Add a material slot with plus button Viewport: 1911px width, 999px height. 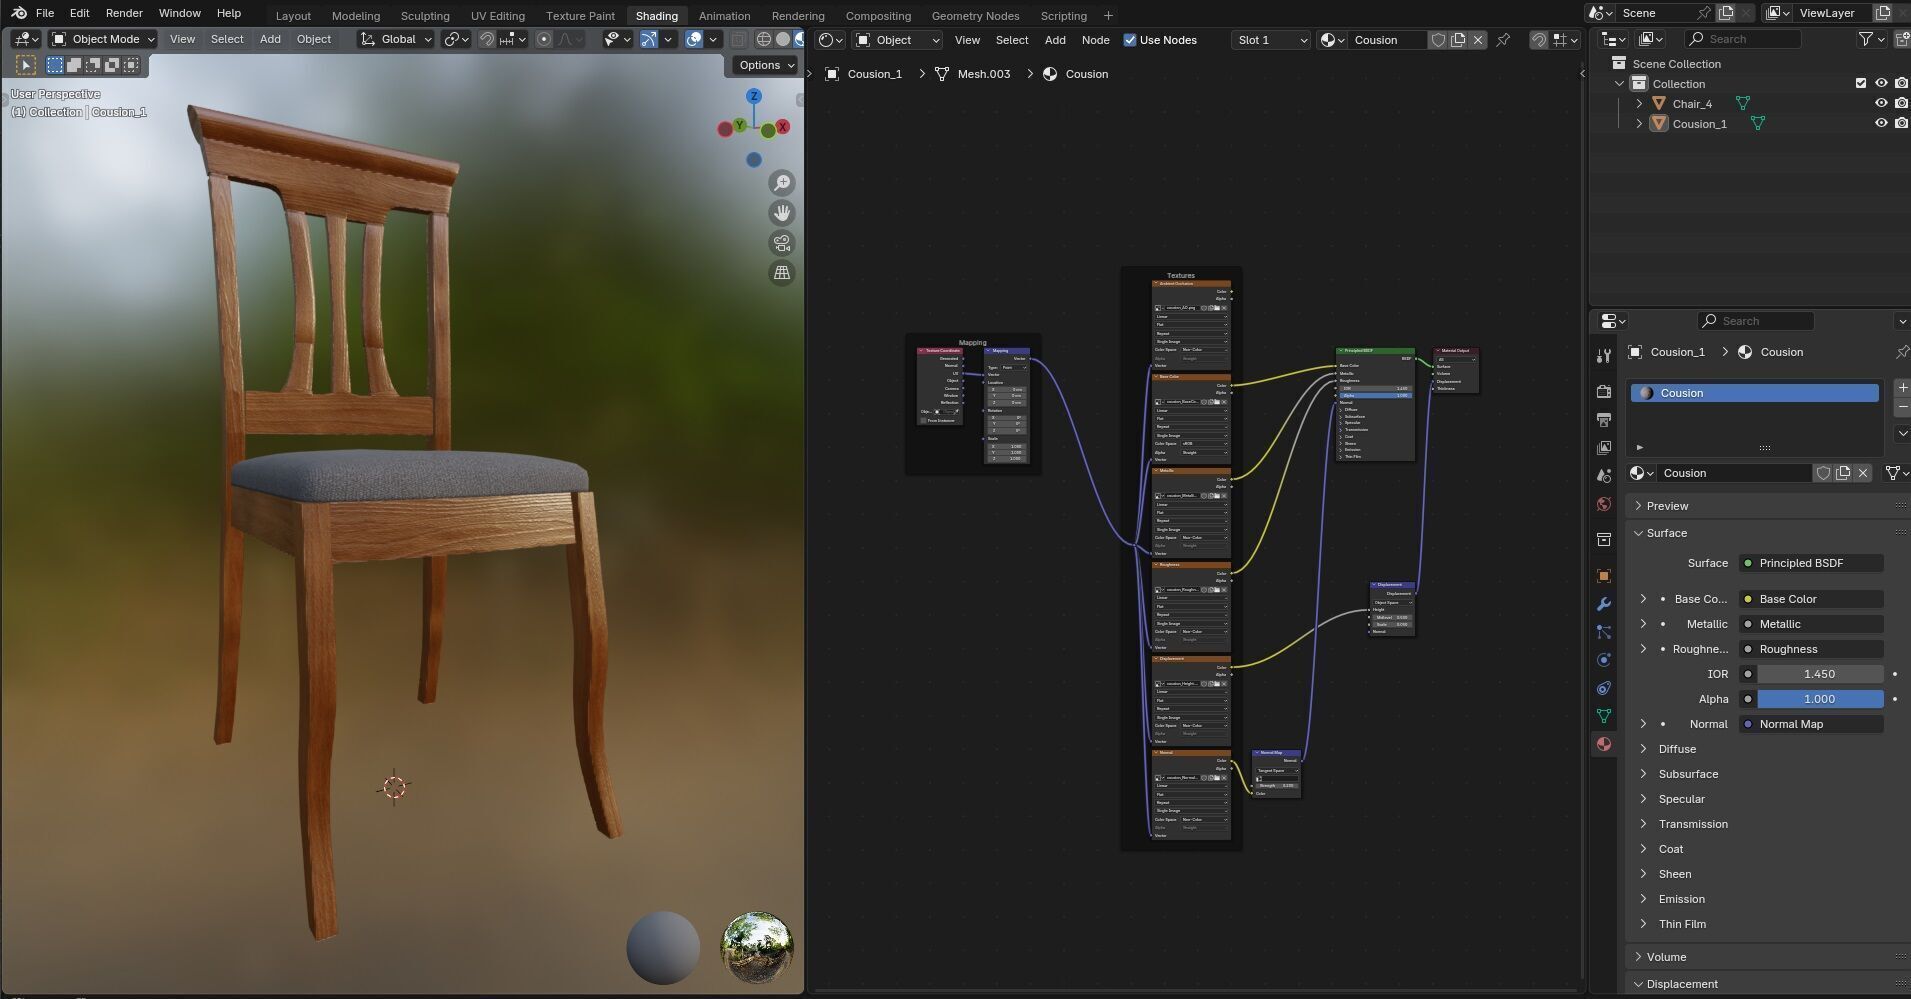1902,387
